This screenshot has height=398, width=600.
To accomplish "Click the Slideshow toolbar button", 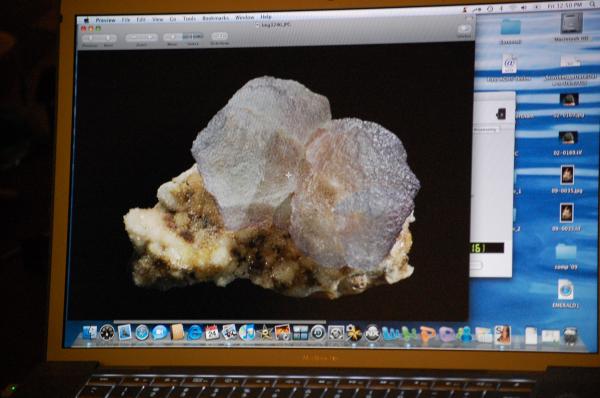I will coord(219,36).
